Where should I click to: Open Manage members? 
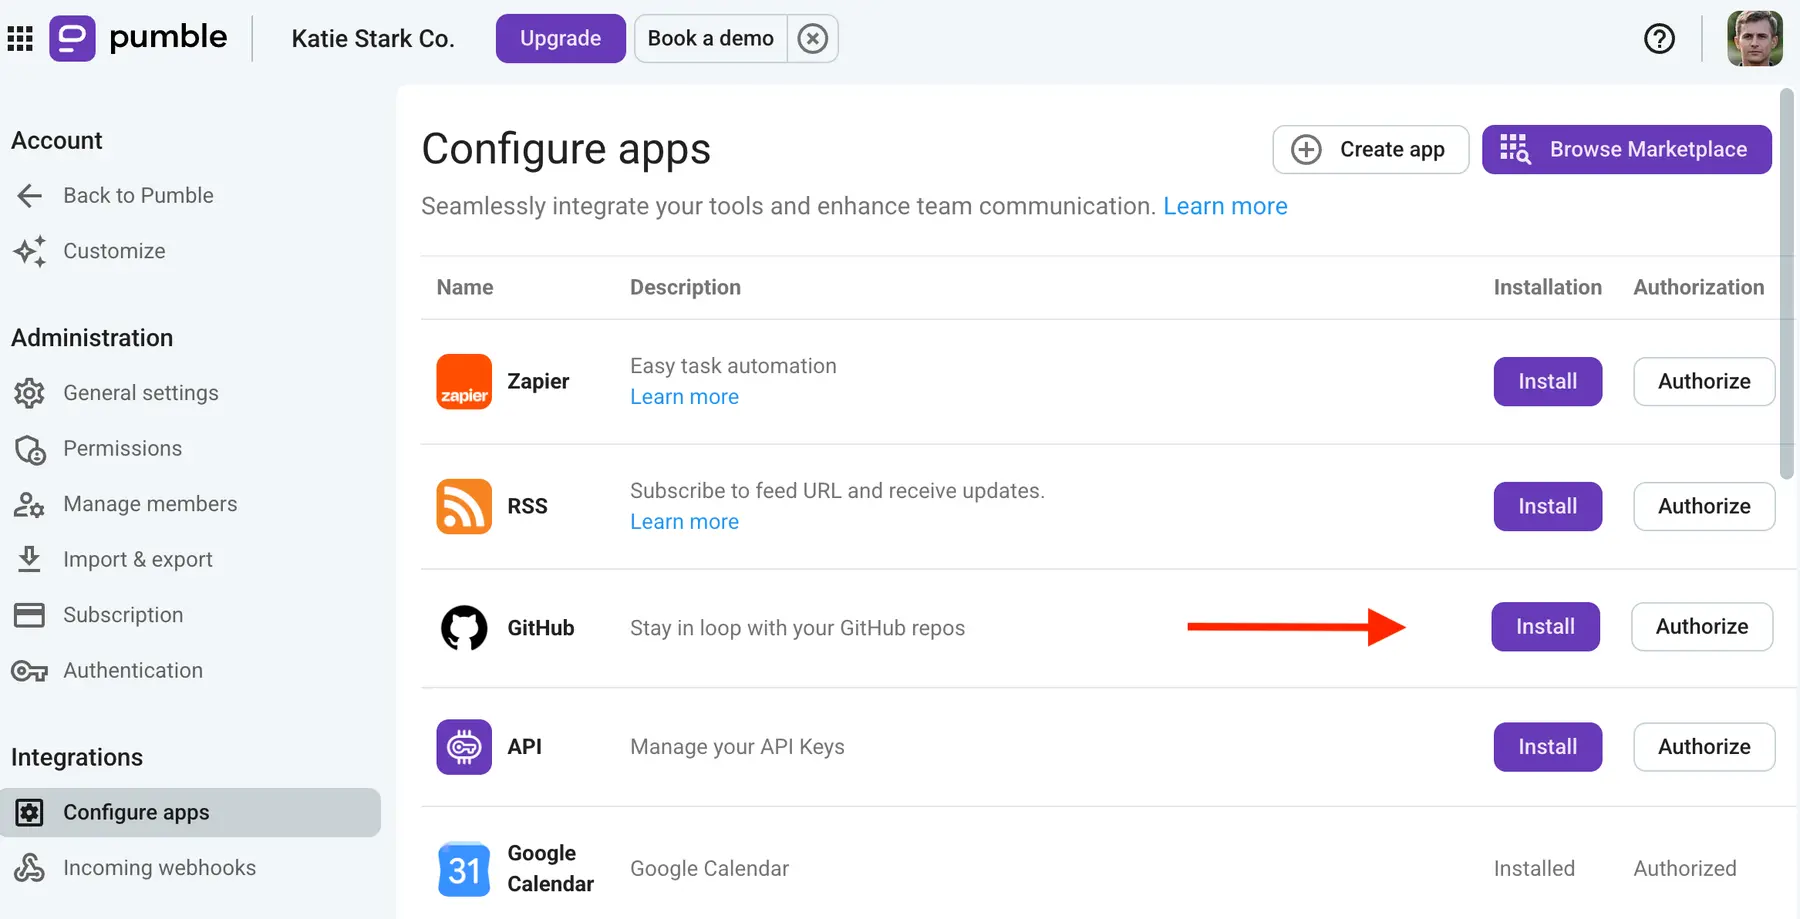(x=150, y=504)
